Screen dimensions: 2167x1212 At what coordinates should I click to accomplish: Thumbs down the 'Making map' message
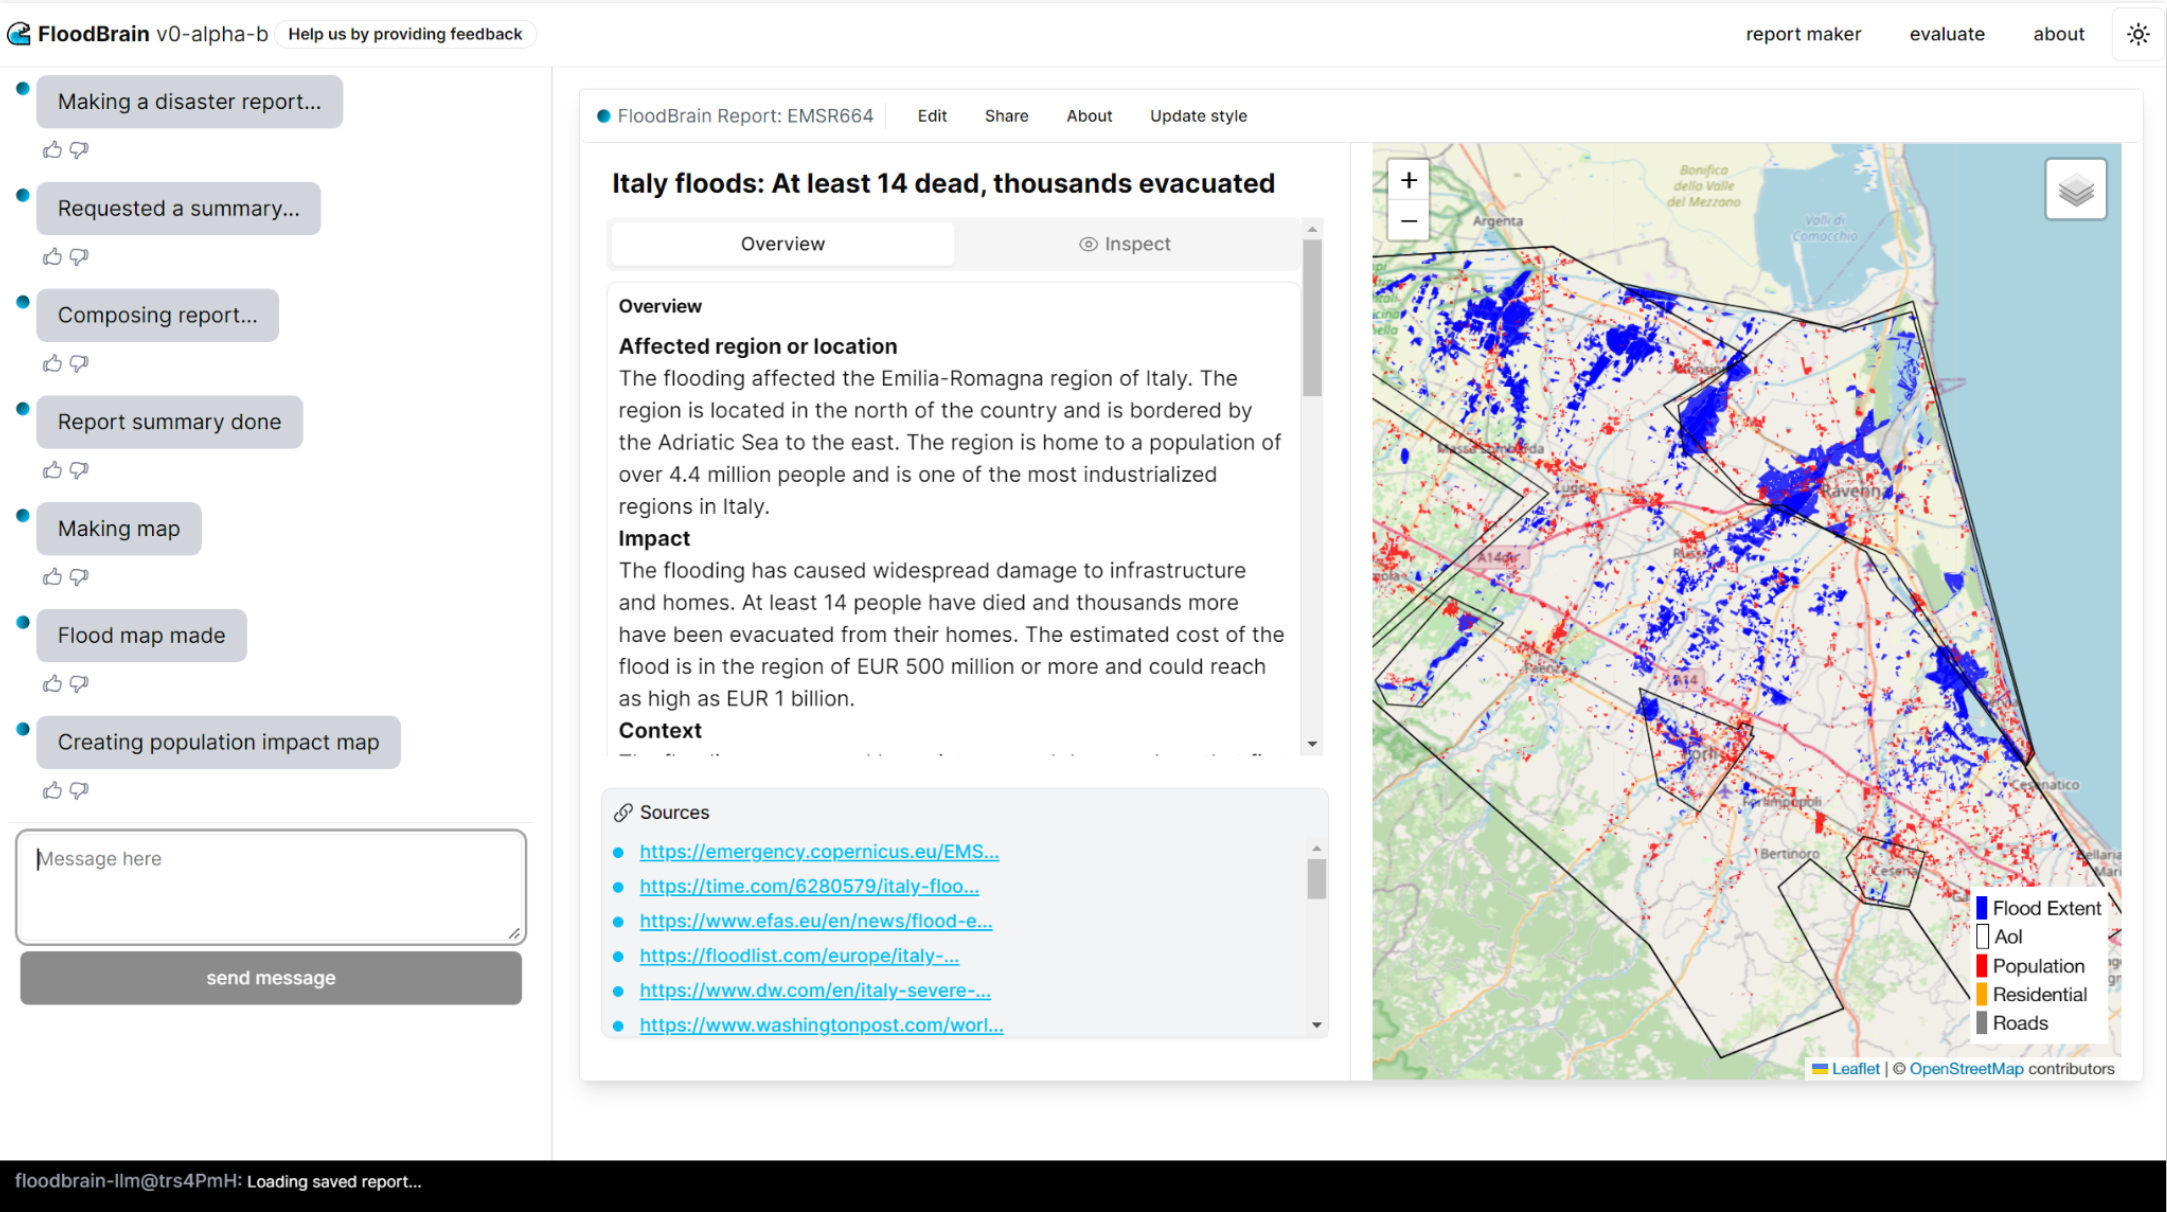(79, 577)
